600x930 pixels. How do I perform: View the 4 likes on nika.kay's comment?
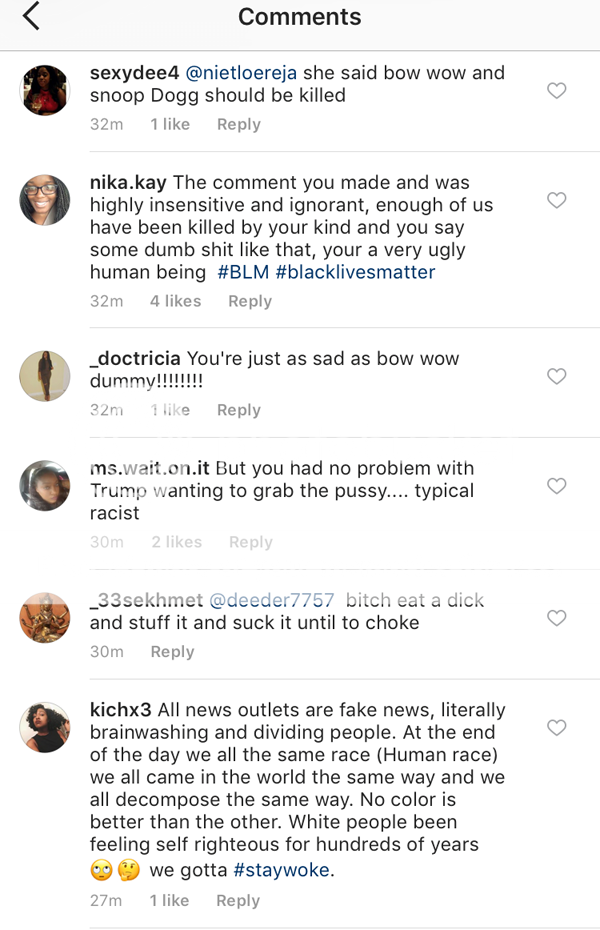[175, 301]
